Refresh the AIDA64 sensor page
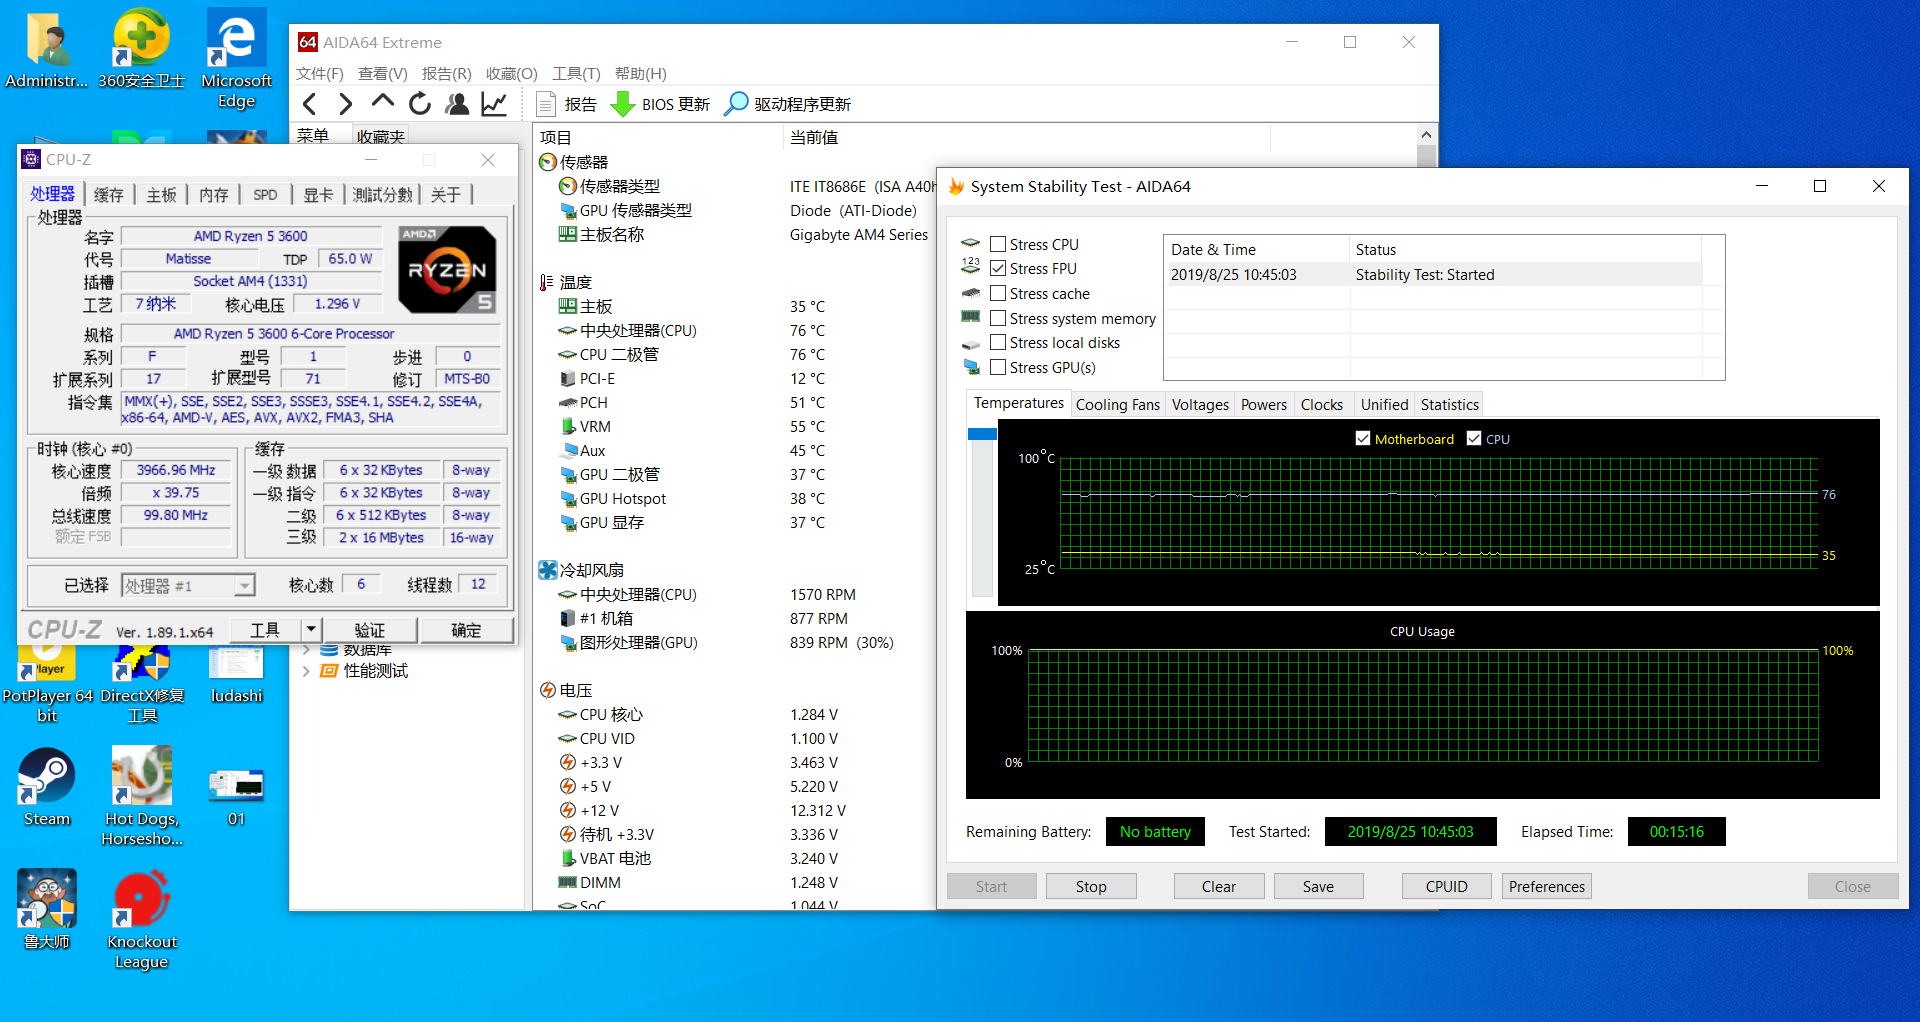Viewport: 1920px width, 1022px height. [x=420, y=104]
